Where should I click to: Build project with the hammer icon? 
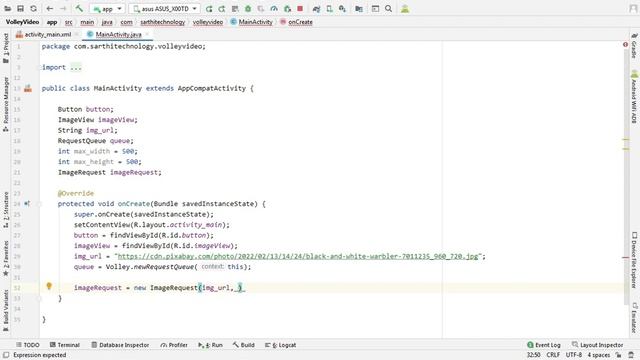pyautogui.click(x=79, y=9)
